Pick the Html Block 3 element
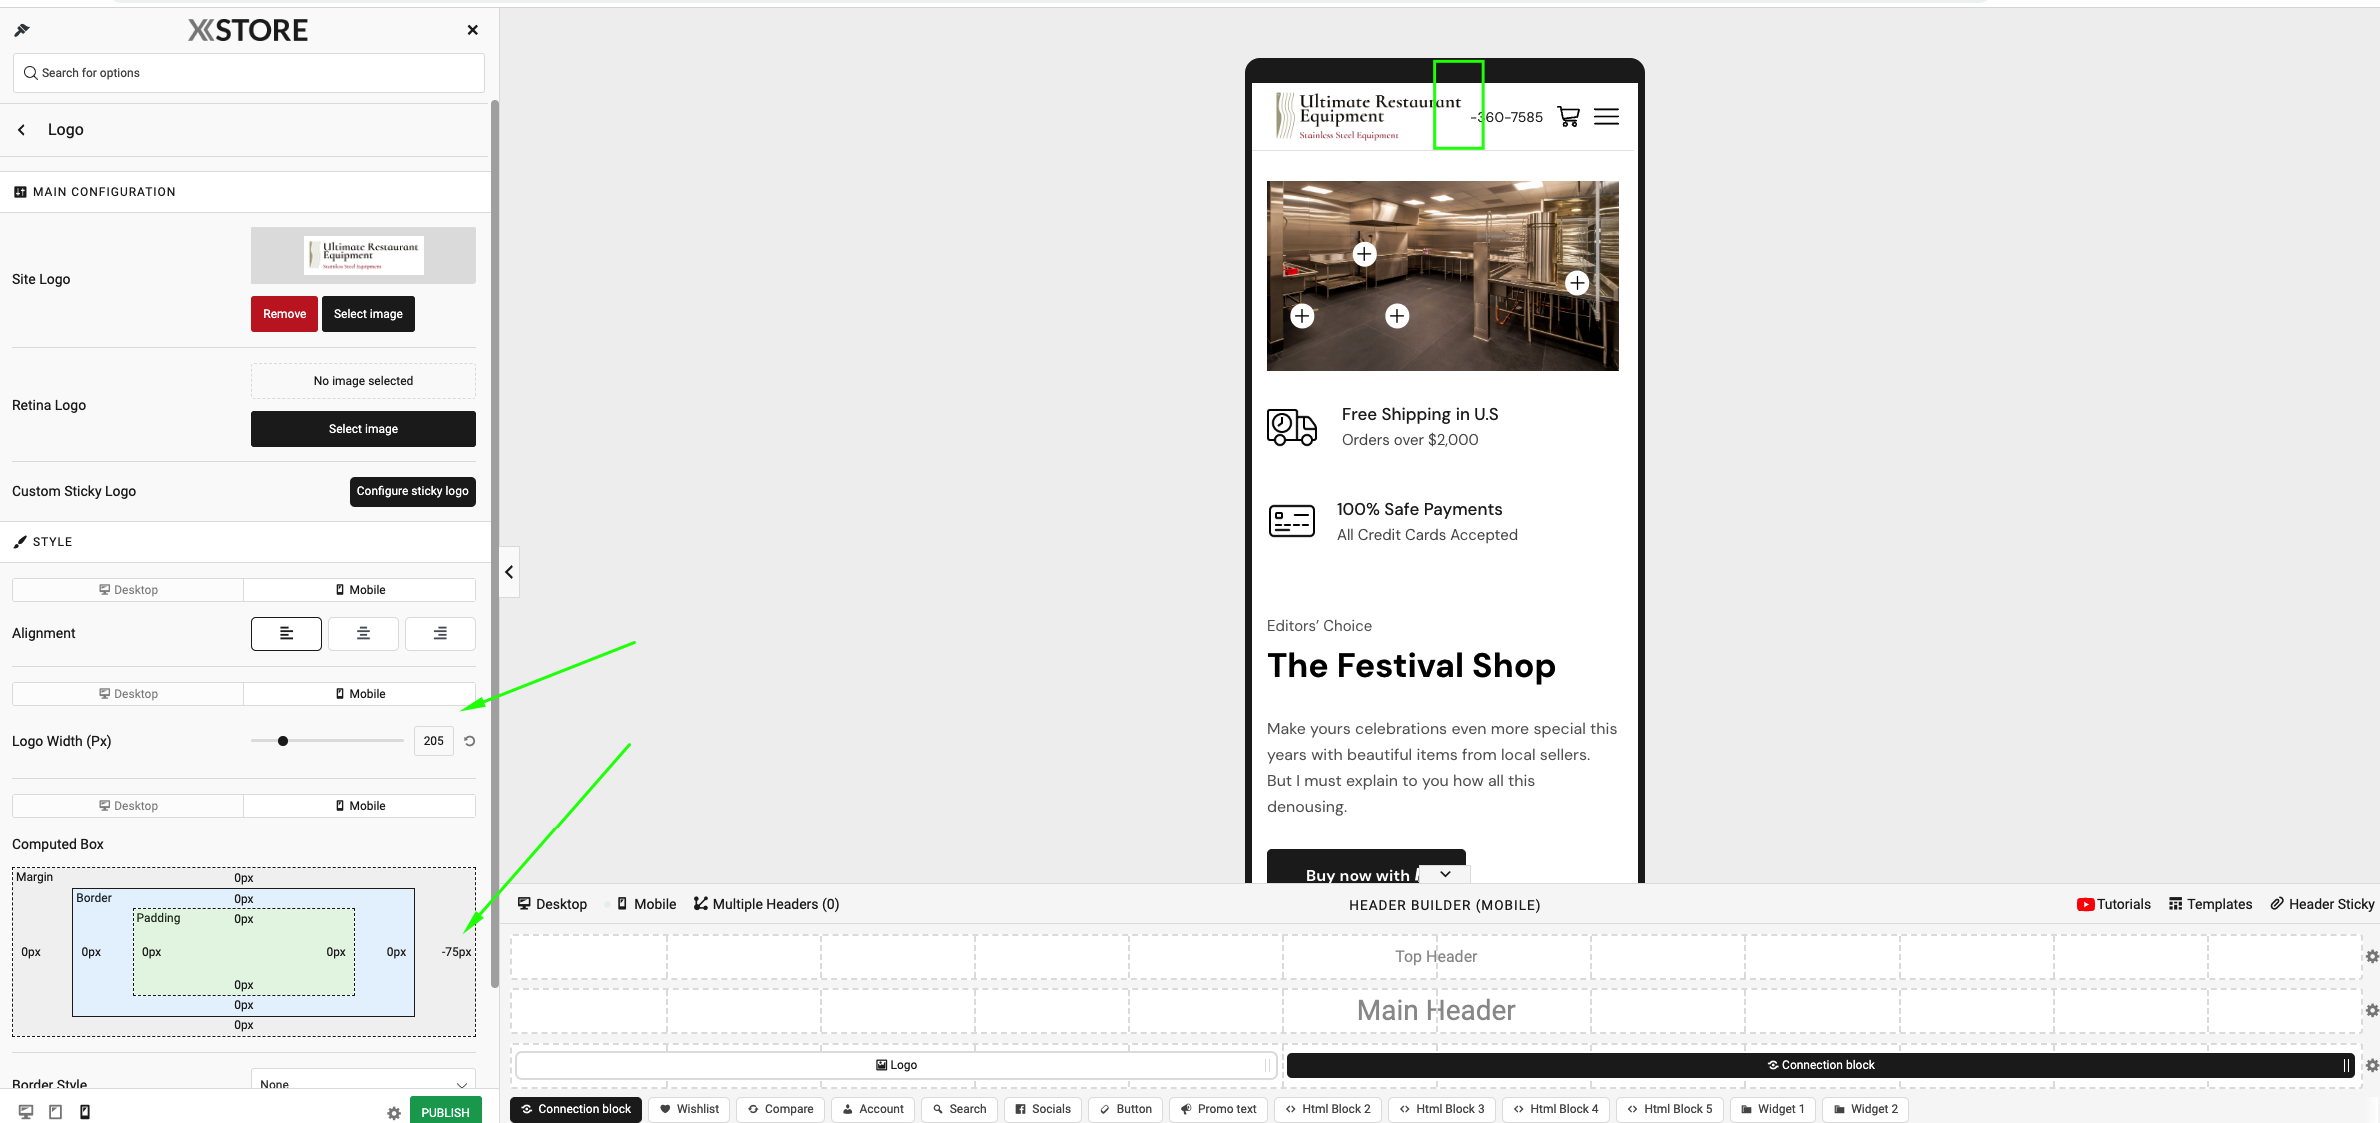Screen dimensions: 2380x1123 (x=1442, y=1109)
